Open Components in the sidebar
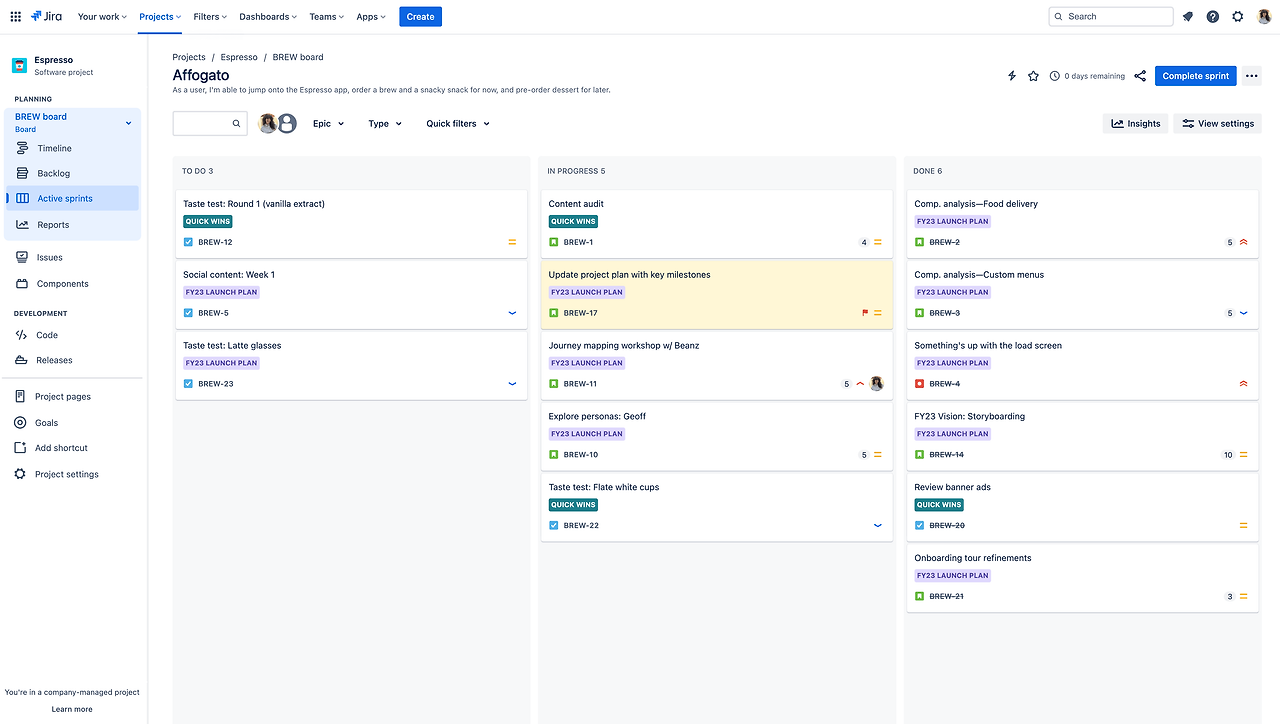The height and width of the screenshot is (724, 1280). [x=72, y=284]
